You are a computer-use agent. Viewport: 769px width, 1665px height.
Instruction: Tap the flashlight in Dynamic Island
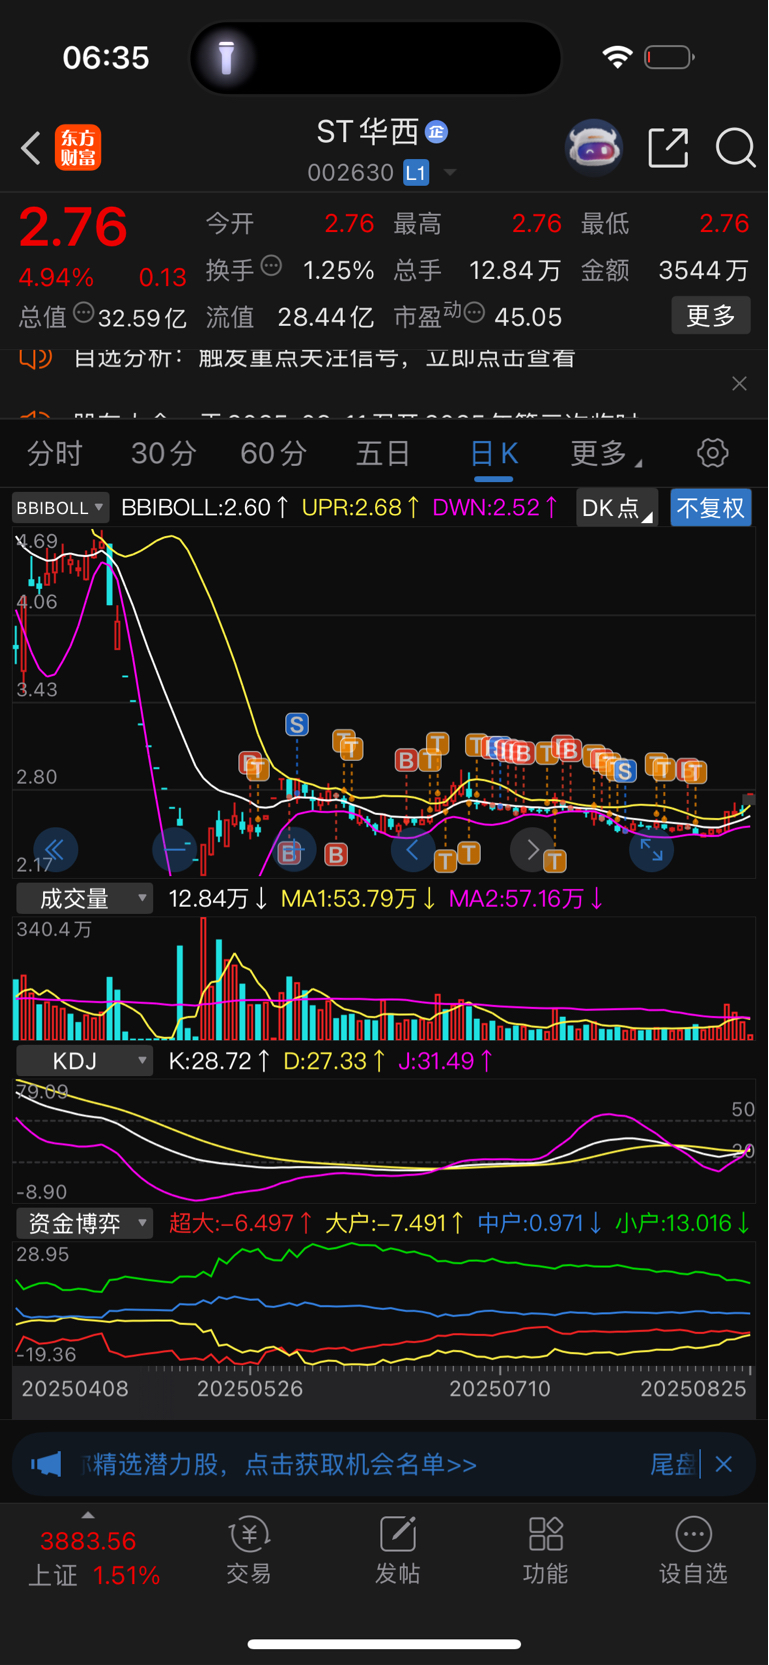pos(227,57)
